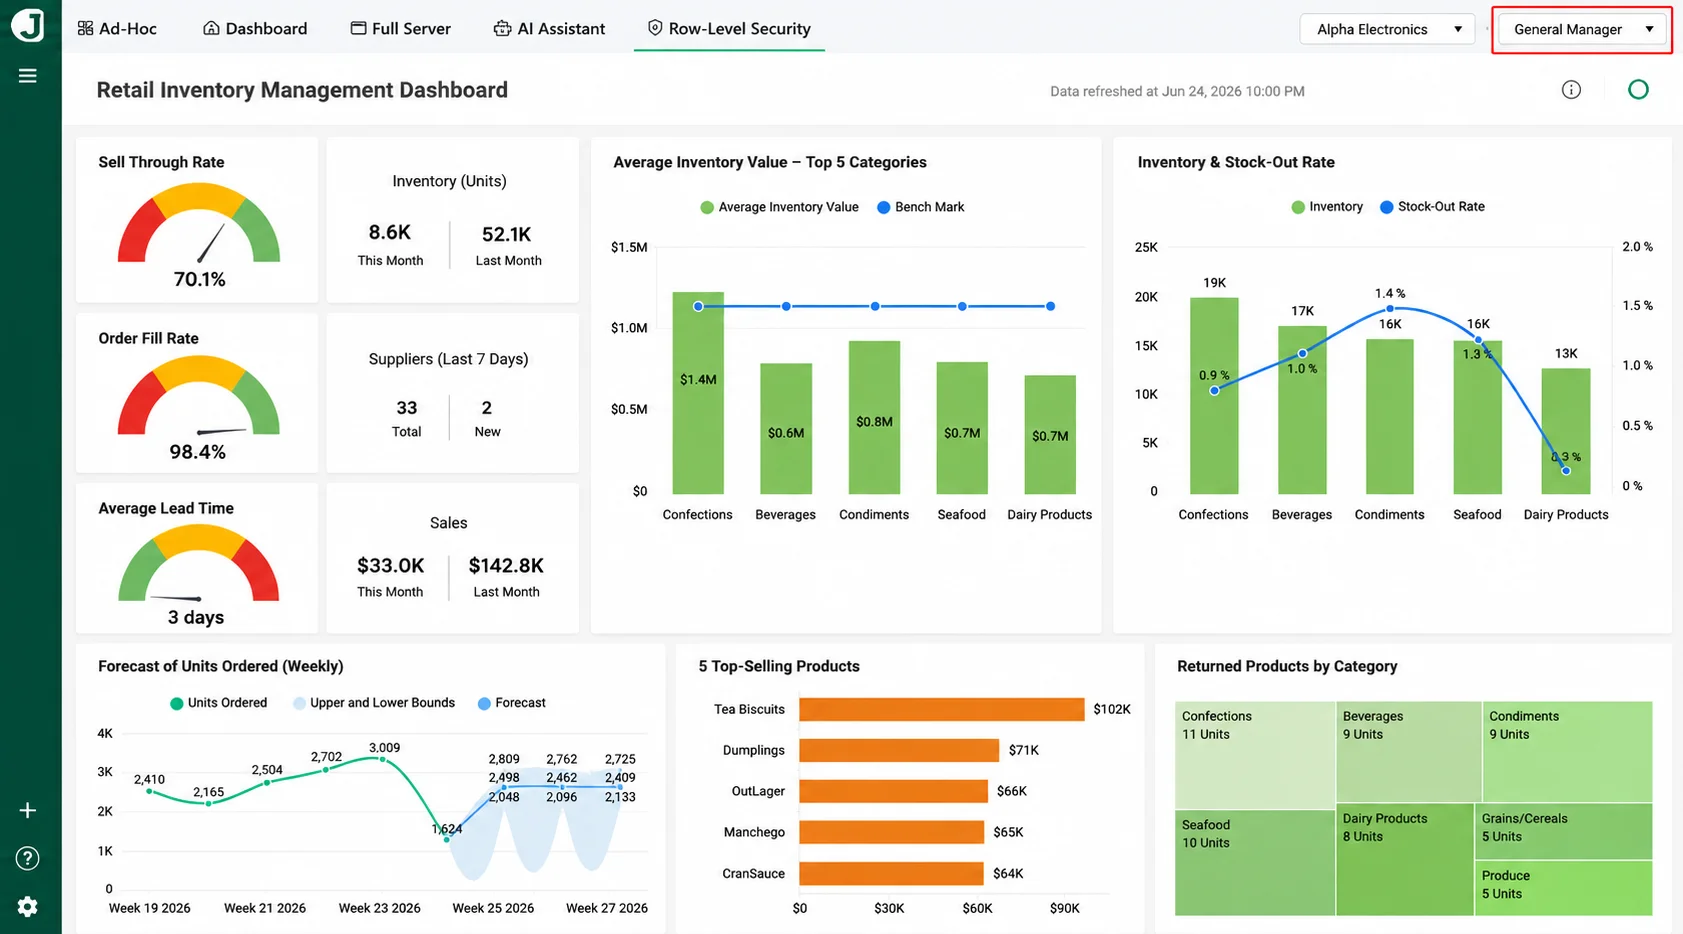Viewport: 1683px width, 934px height.
Task: Click the plus icon in the sidebar
Action: pyautogui.click(x=28, y=810)
